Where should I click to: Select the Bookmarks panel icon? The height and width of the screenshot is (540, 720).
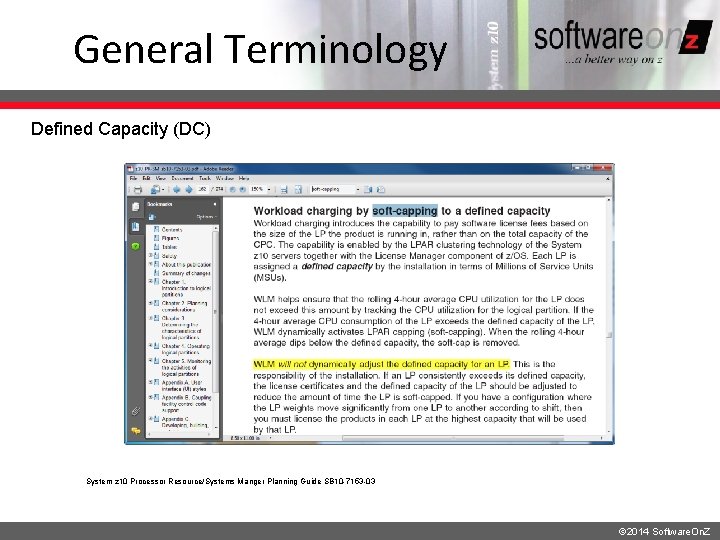(x=135, y=226)
